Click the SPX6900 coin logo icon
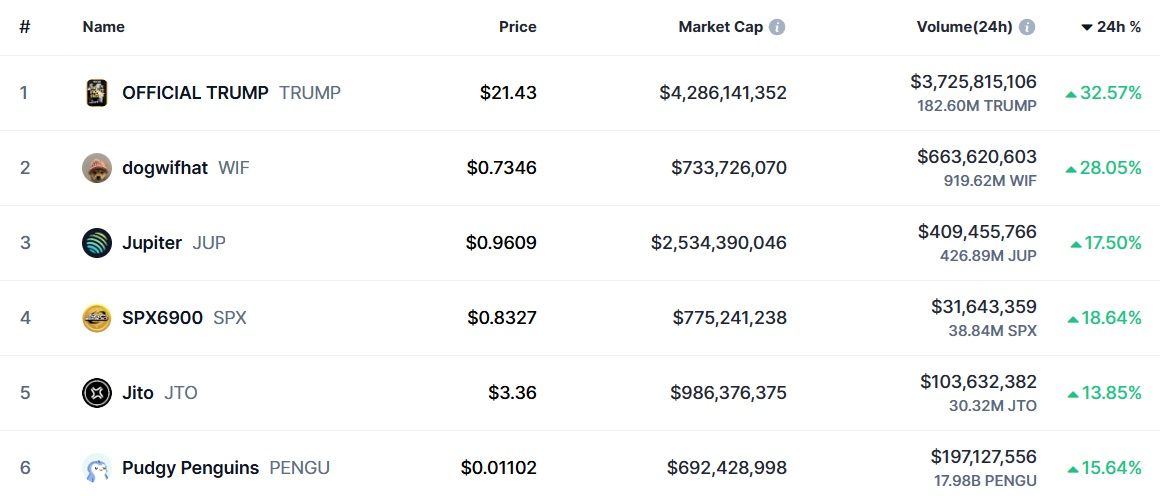This screenshot has width=1160, height=501. 96,318
